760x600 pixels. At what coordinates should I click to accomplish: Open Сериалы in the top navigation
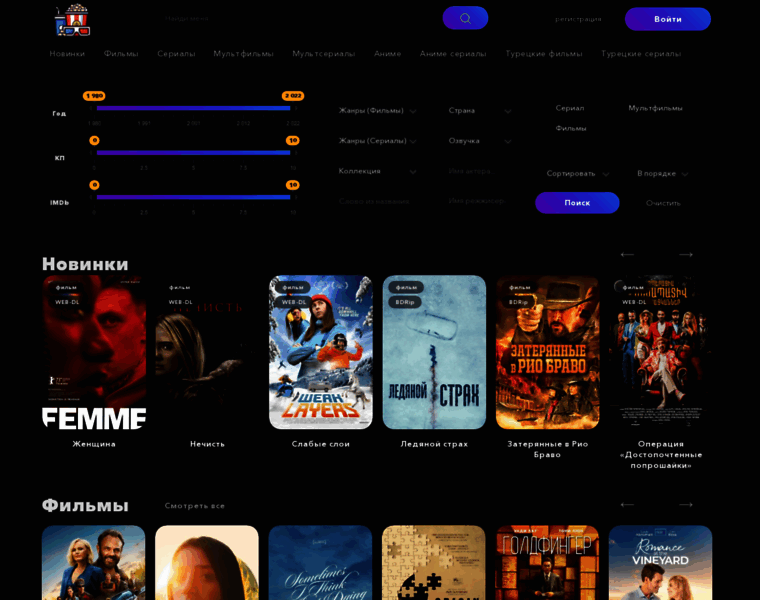(x=176, y=54)
